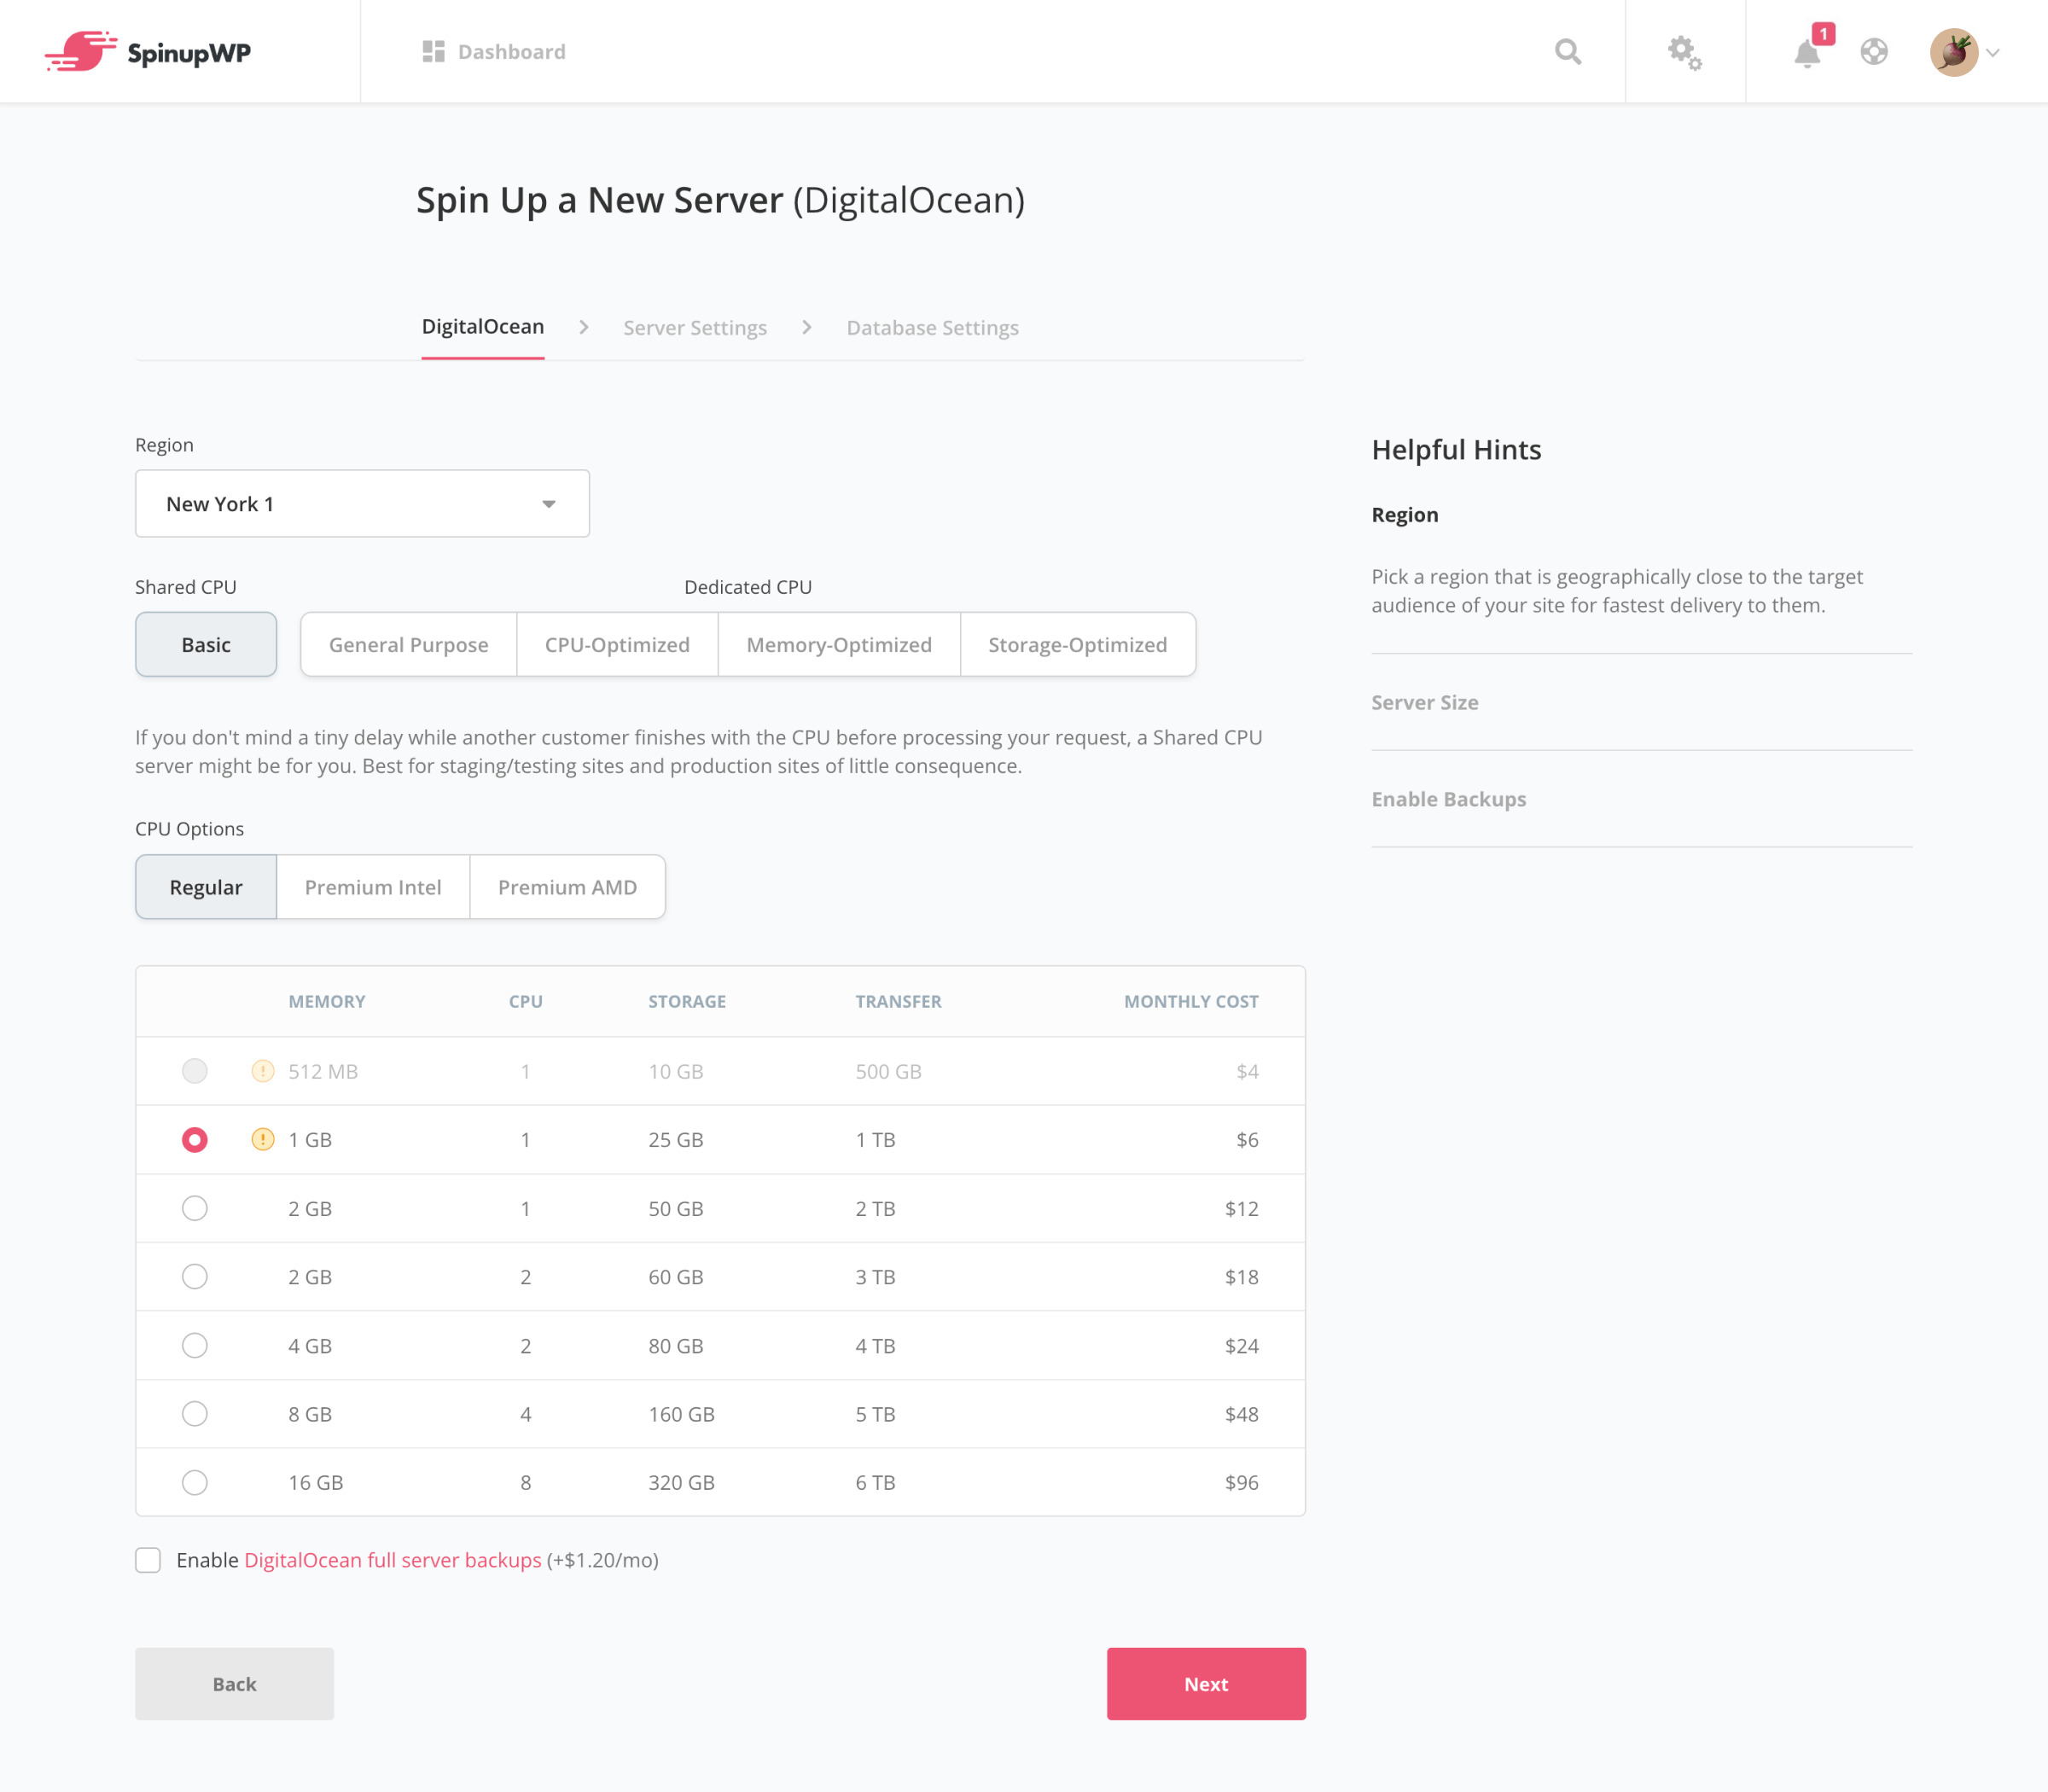
Task: Click the settings gear icon
Action: pyautogui.click(x=1684, y=52)
